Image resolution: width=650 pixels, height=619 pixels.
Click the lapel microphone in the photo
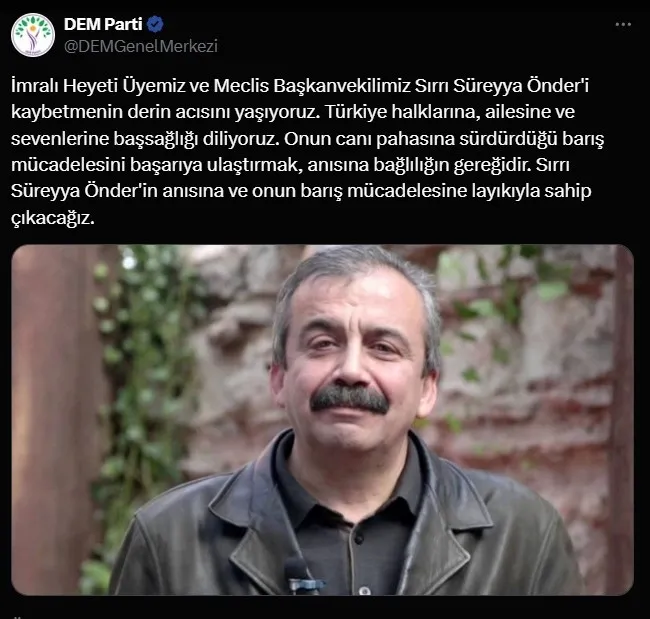[x=302, y=577]
